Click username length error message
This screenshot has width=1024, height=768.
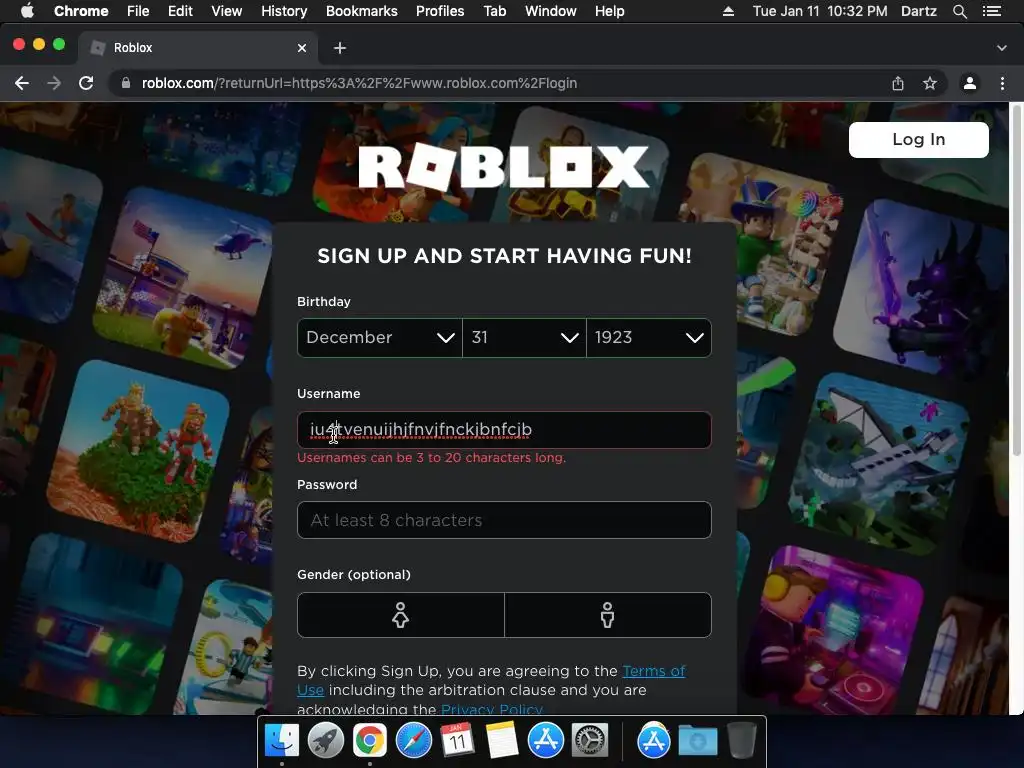(431, 458)
